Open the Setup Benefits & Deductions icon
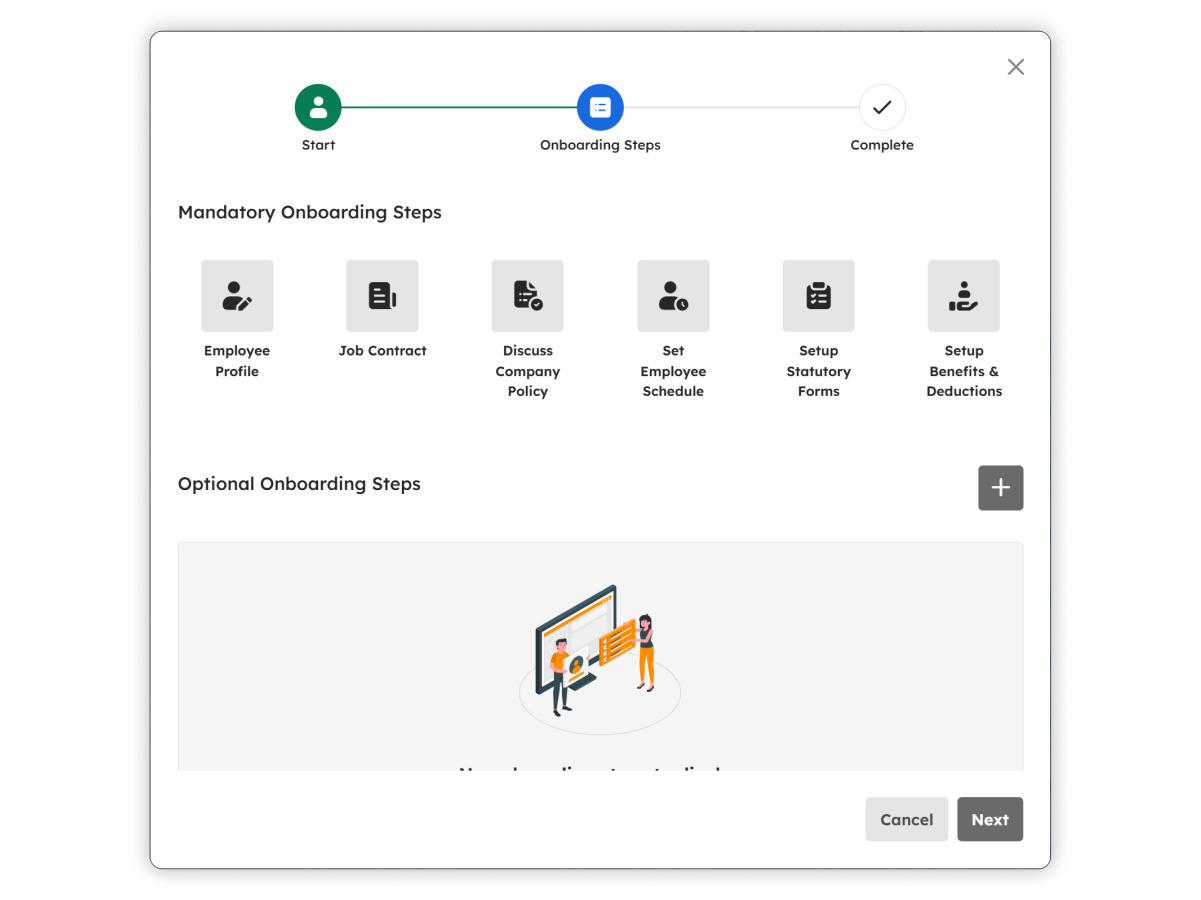The width and height of the screenshot is (1201, 900). (964, 296)
